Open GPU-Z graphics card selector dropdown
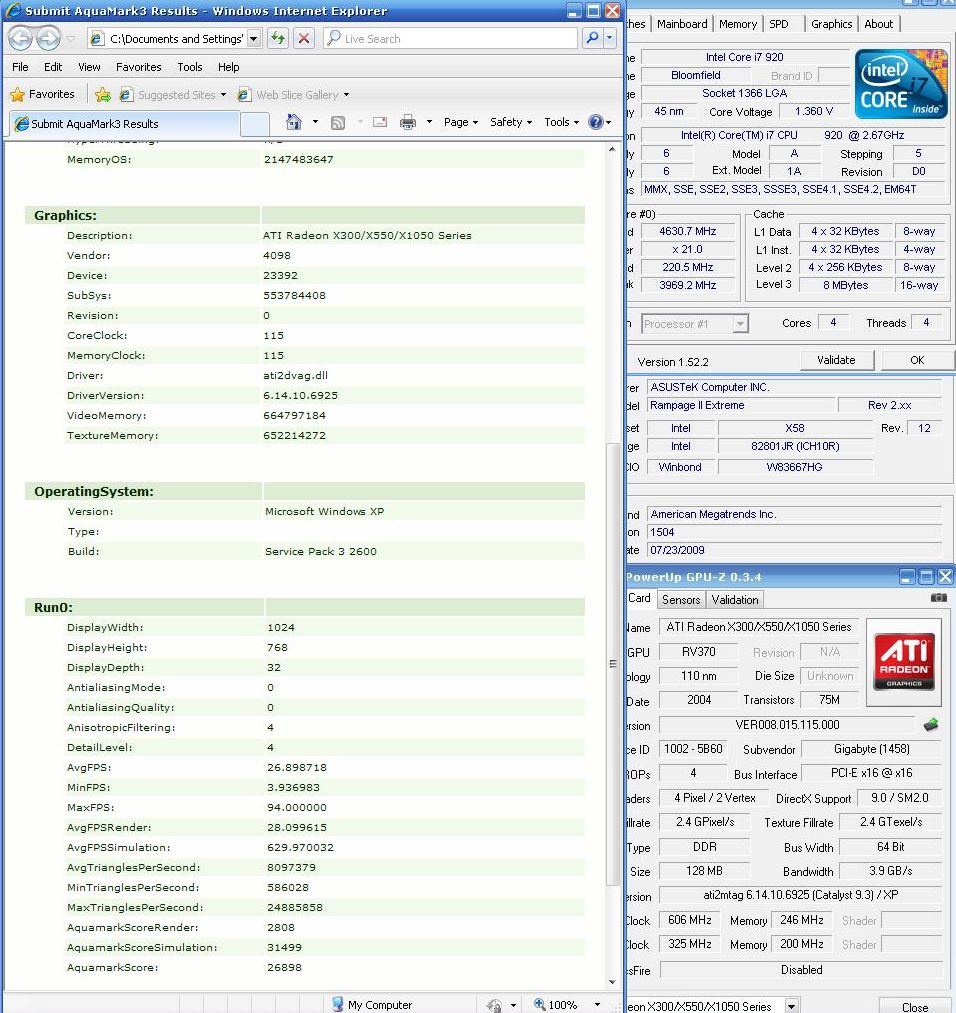The width and height of the screenshot is (956, 1013). 791,1006
